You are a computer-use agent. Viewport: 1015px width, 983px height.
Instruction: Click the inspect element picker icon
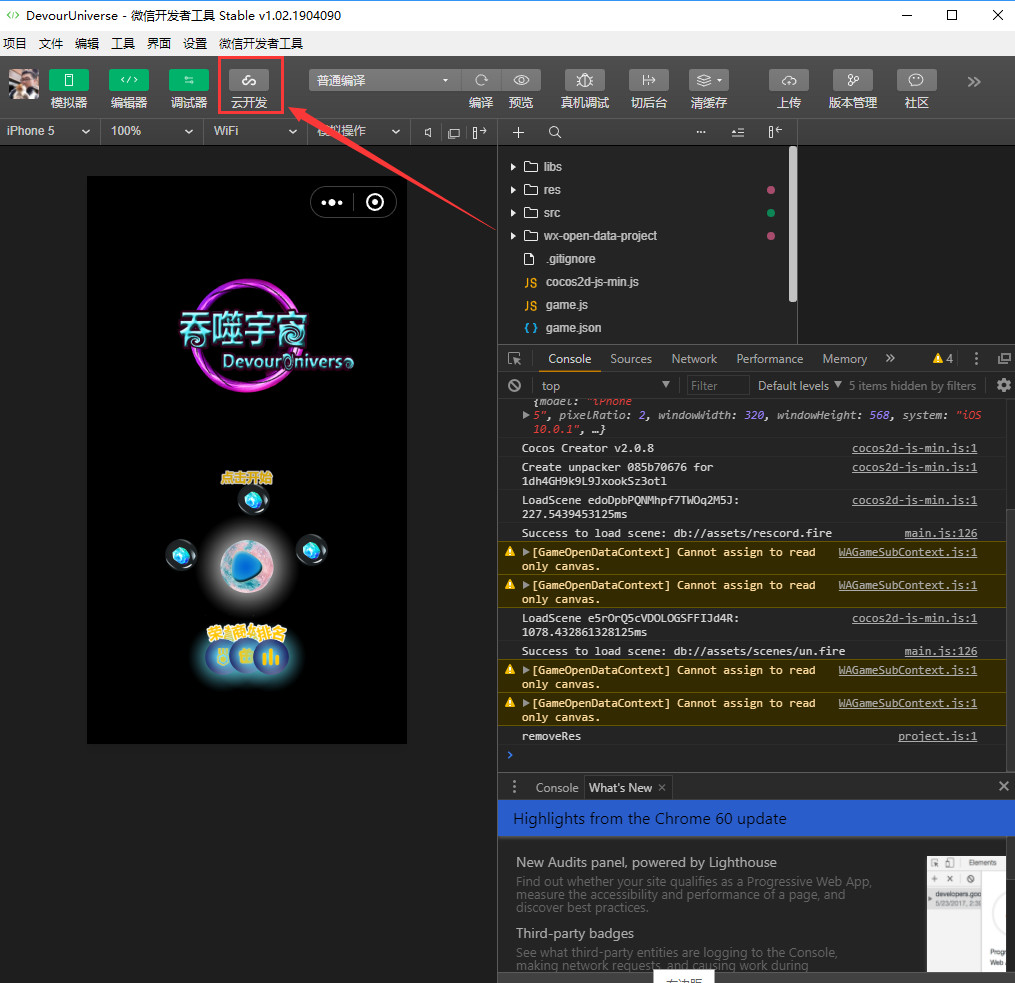(515, 359)
